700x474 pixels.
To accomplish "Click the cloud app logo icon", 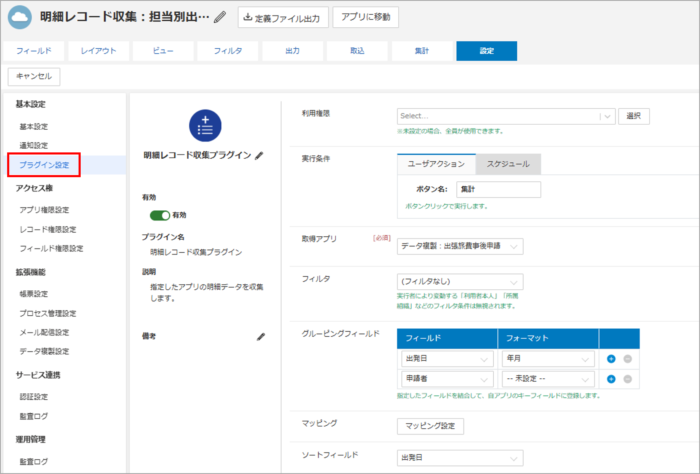I will point(20,17).
